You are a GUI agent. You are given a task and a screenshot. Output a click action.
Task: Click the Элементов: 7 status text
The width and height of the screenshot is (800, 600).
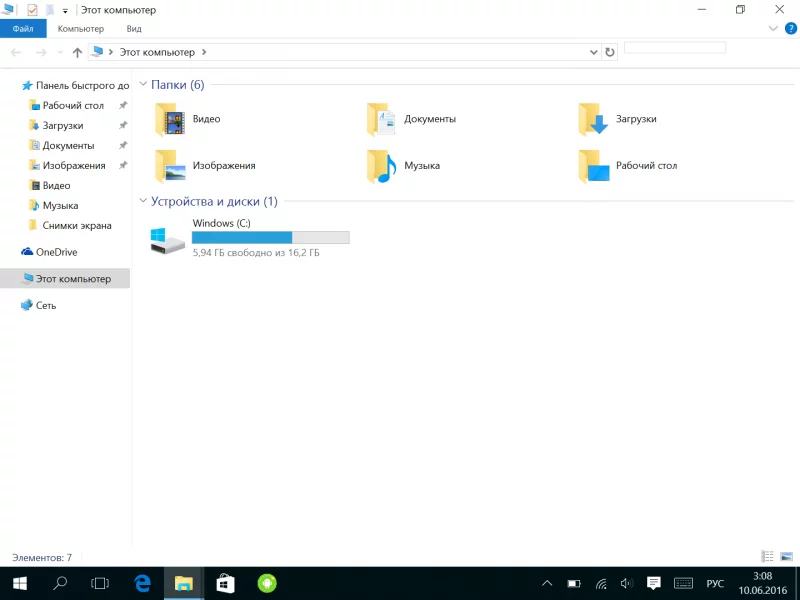42,558
